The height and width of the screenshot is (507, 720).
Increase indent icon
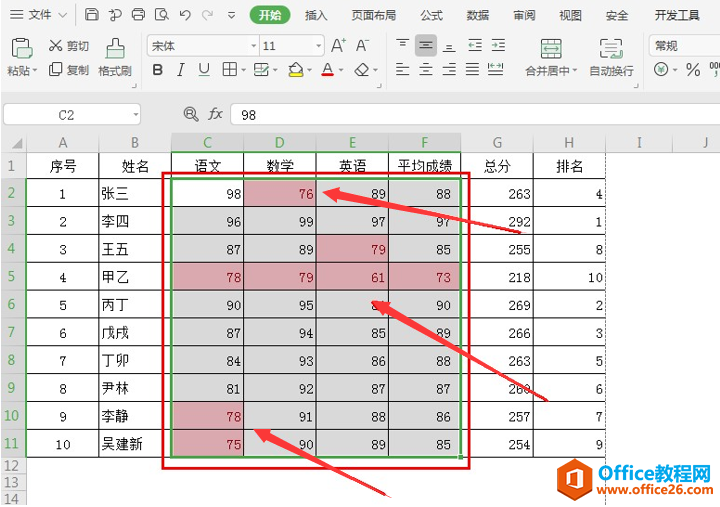tap(498, 45)
